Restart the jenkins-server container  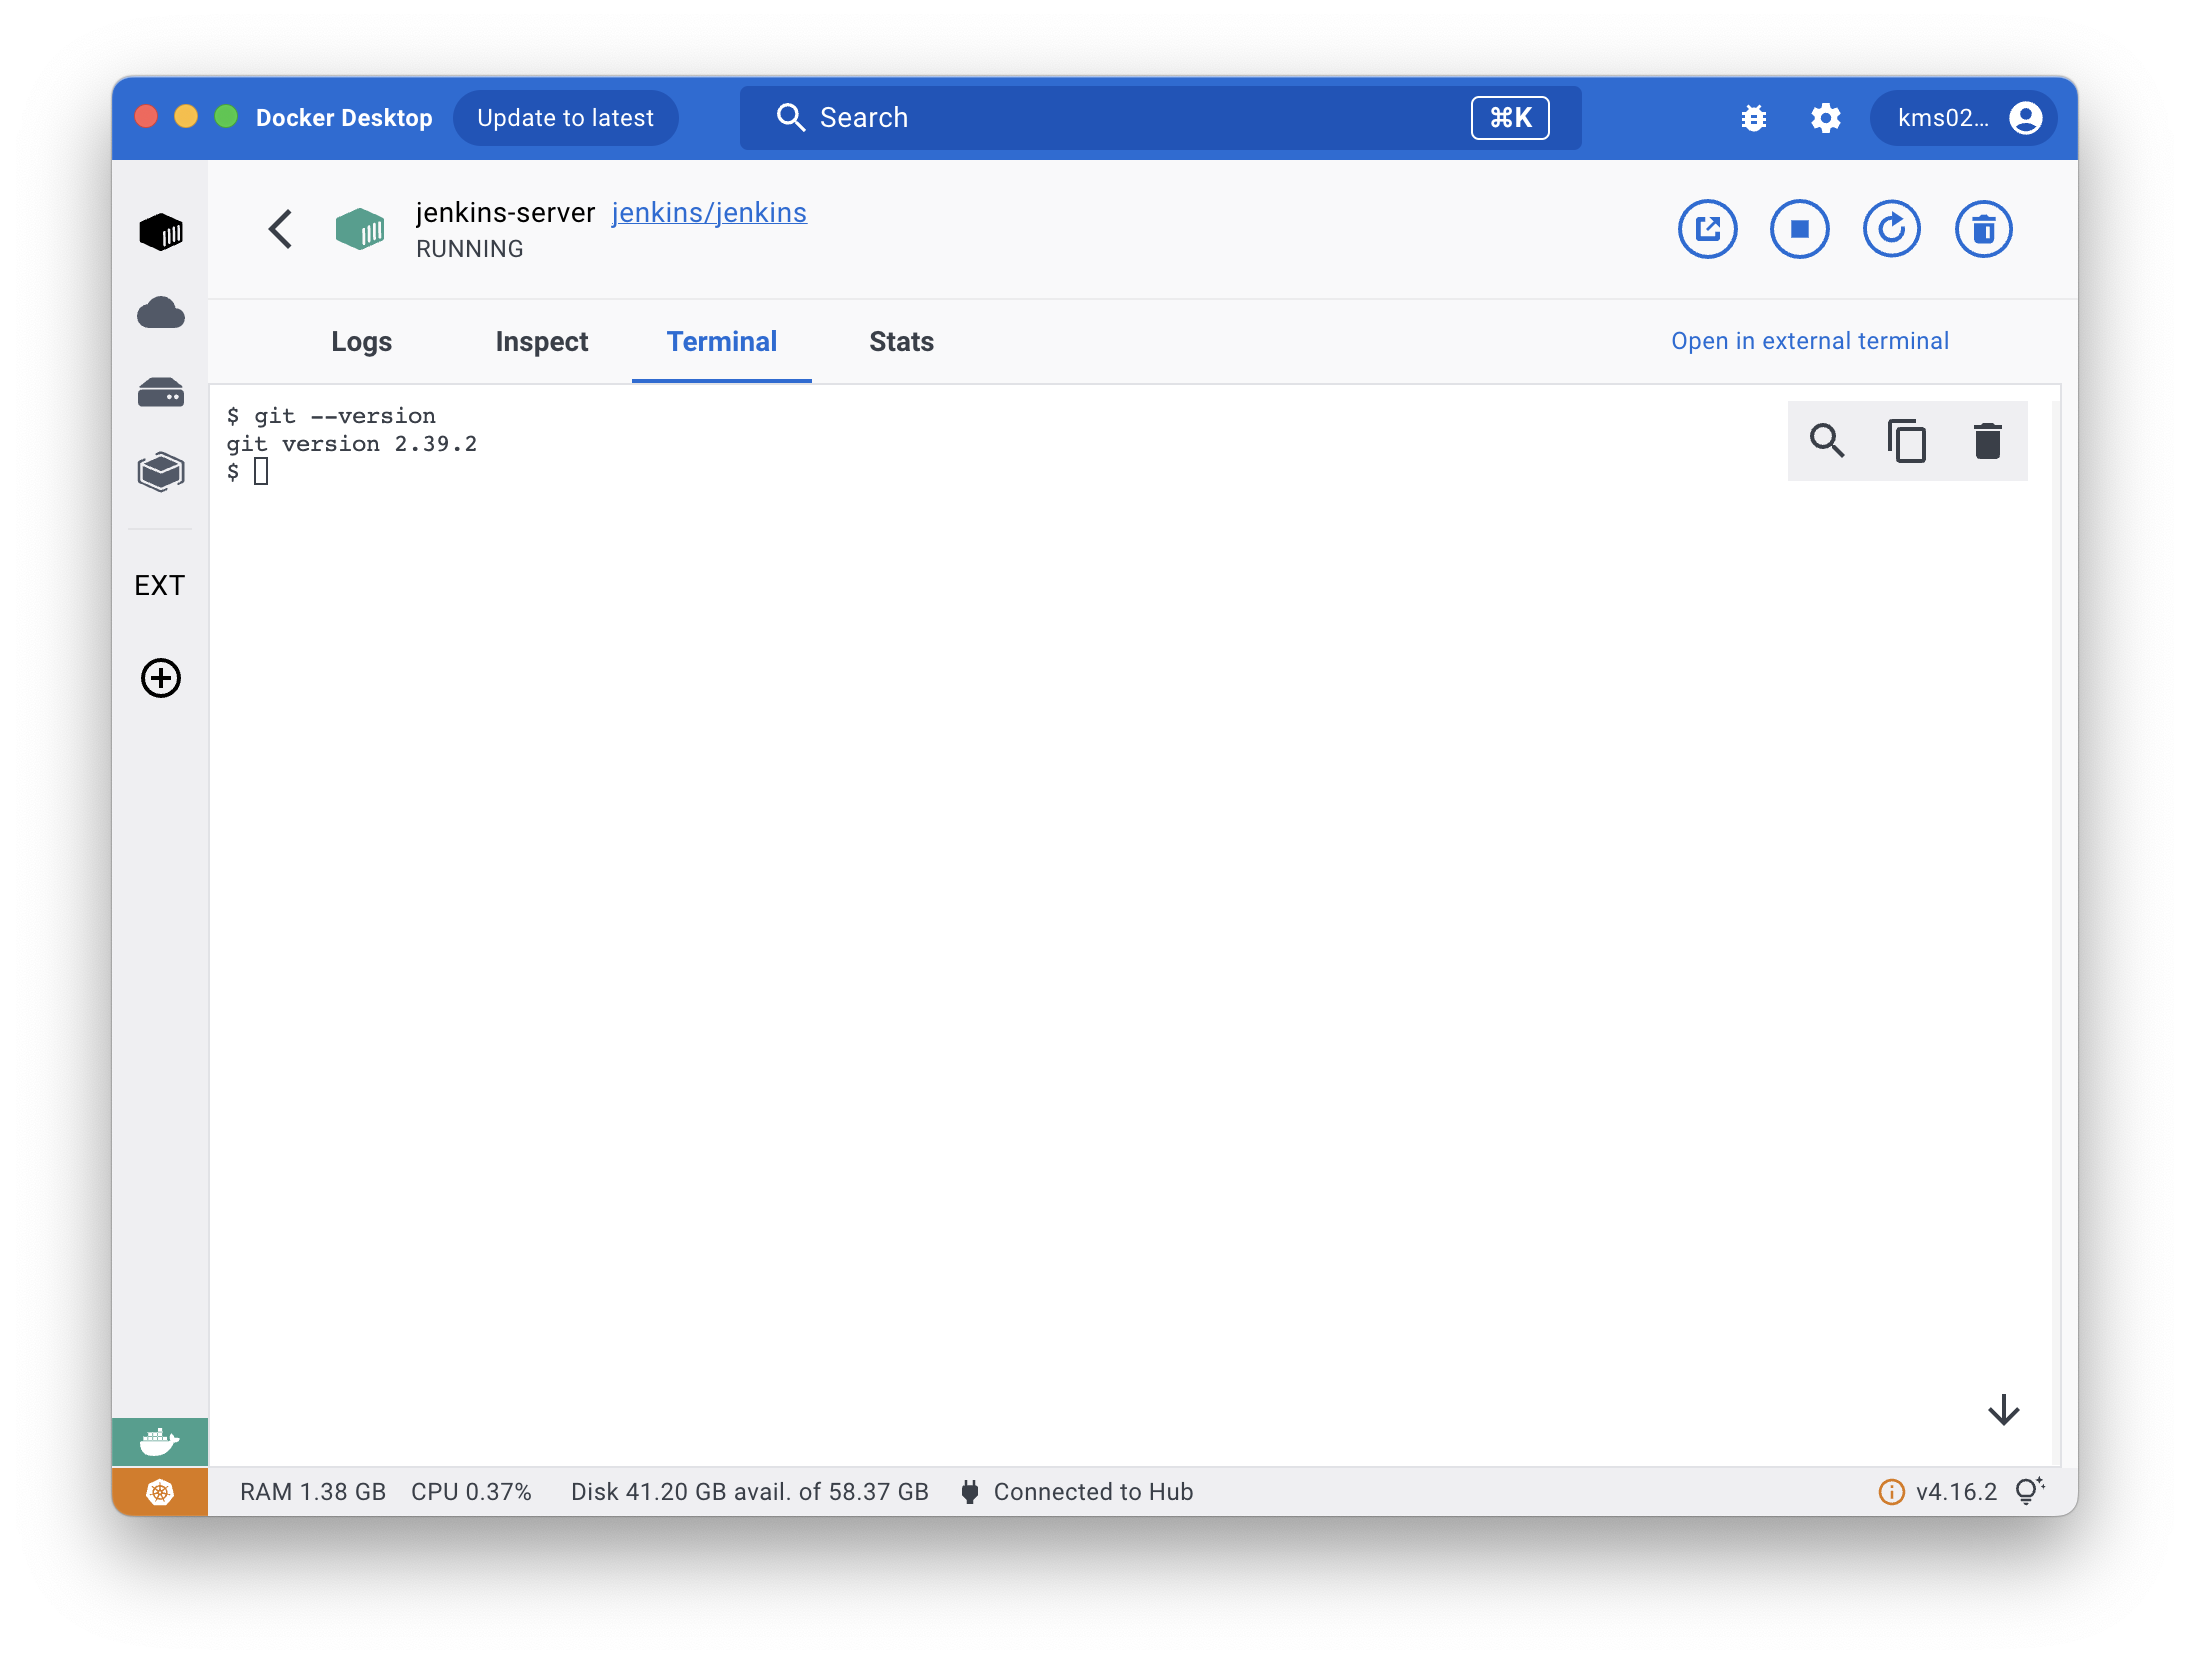1891,230
